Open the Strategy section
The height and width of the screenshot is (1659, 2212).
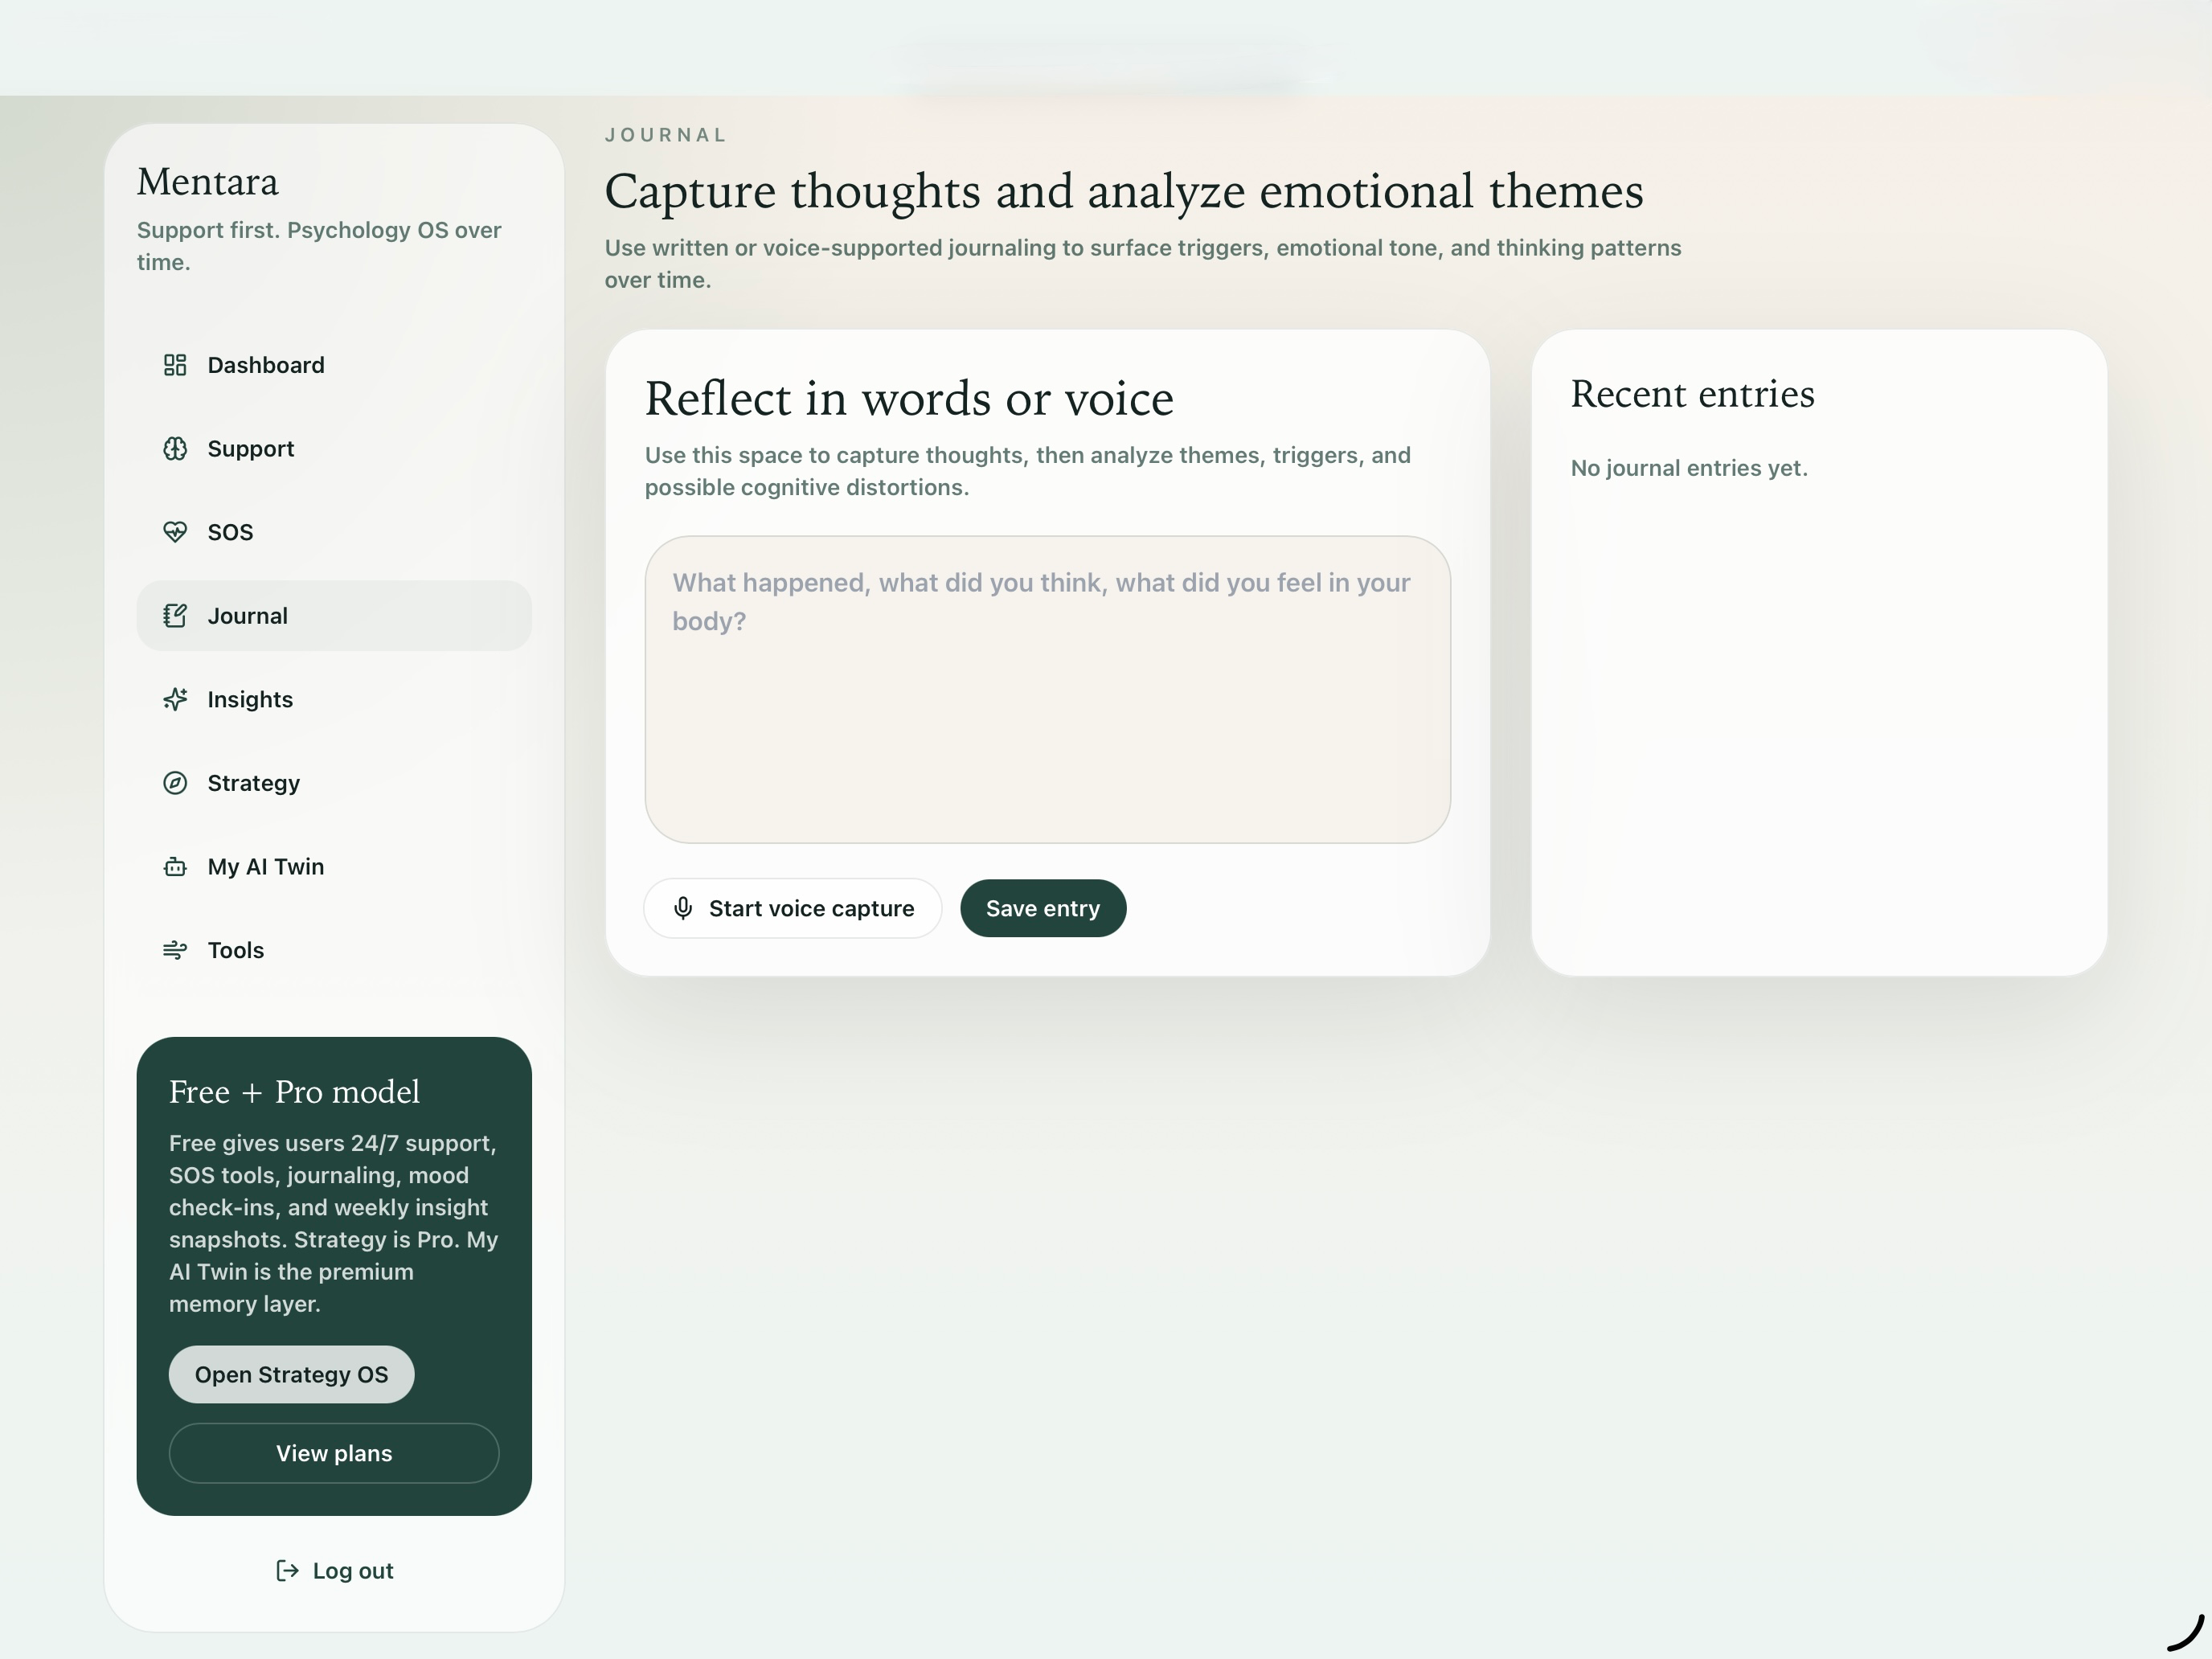[x=334, y=783]
